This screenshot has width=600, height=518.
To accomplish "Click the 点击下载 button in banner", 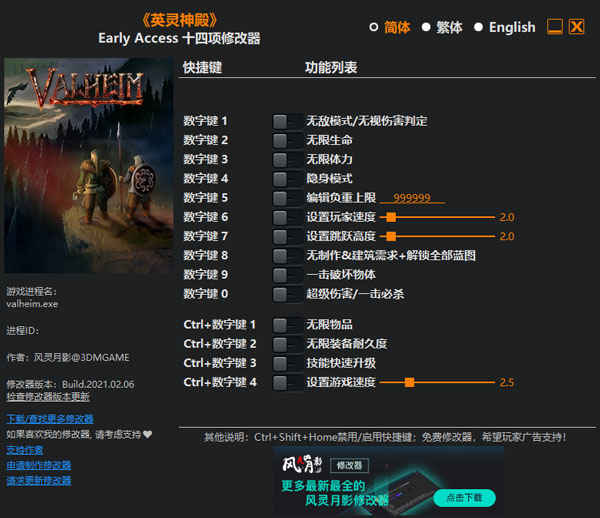I will 463,497.
